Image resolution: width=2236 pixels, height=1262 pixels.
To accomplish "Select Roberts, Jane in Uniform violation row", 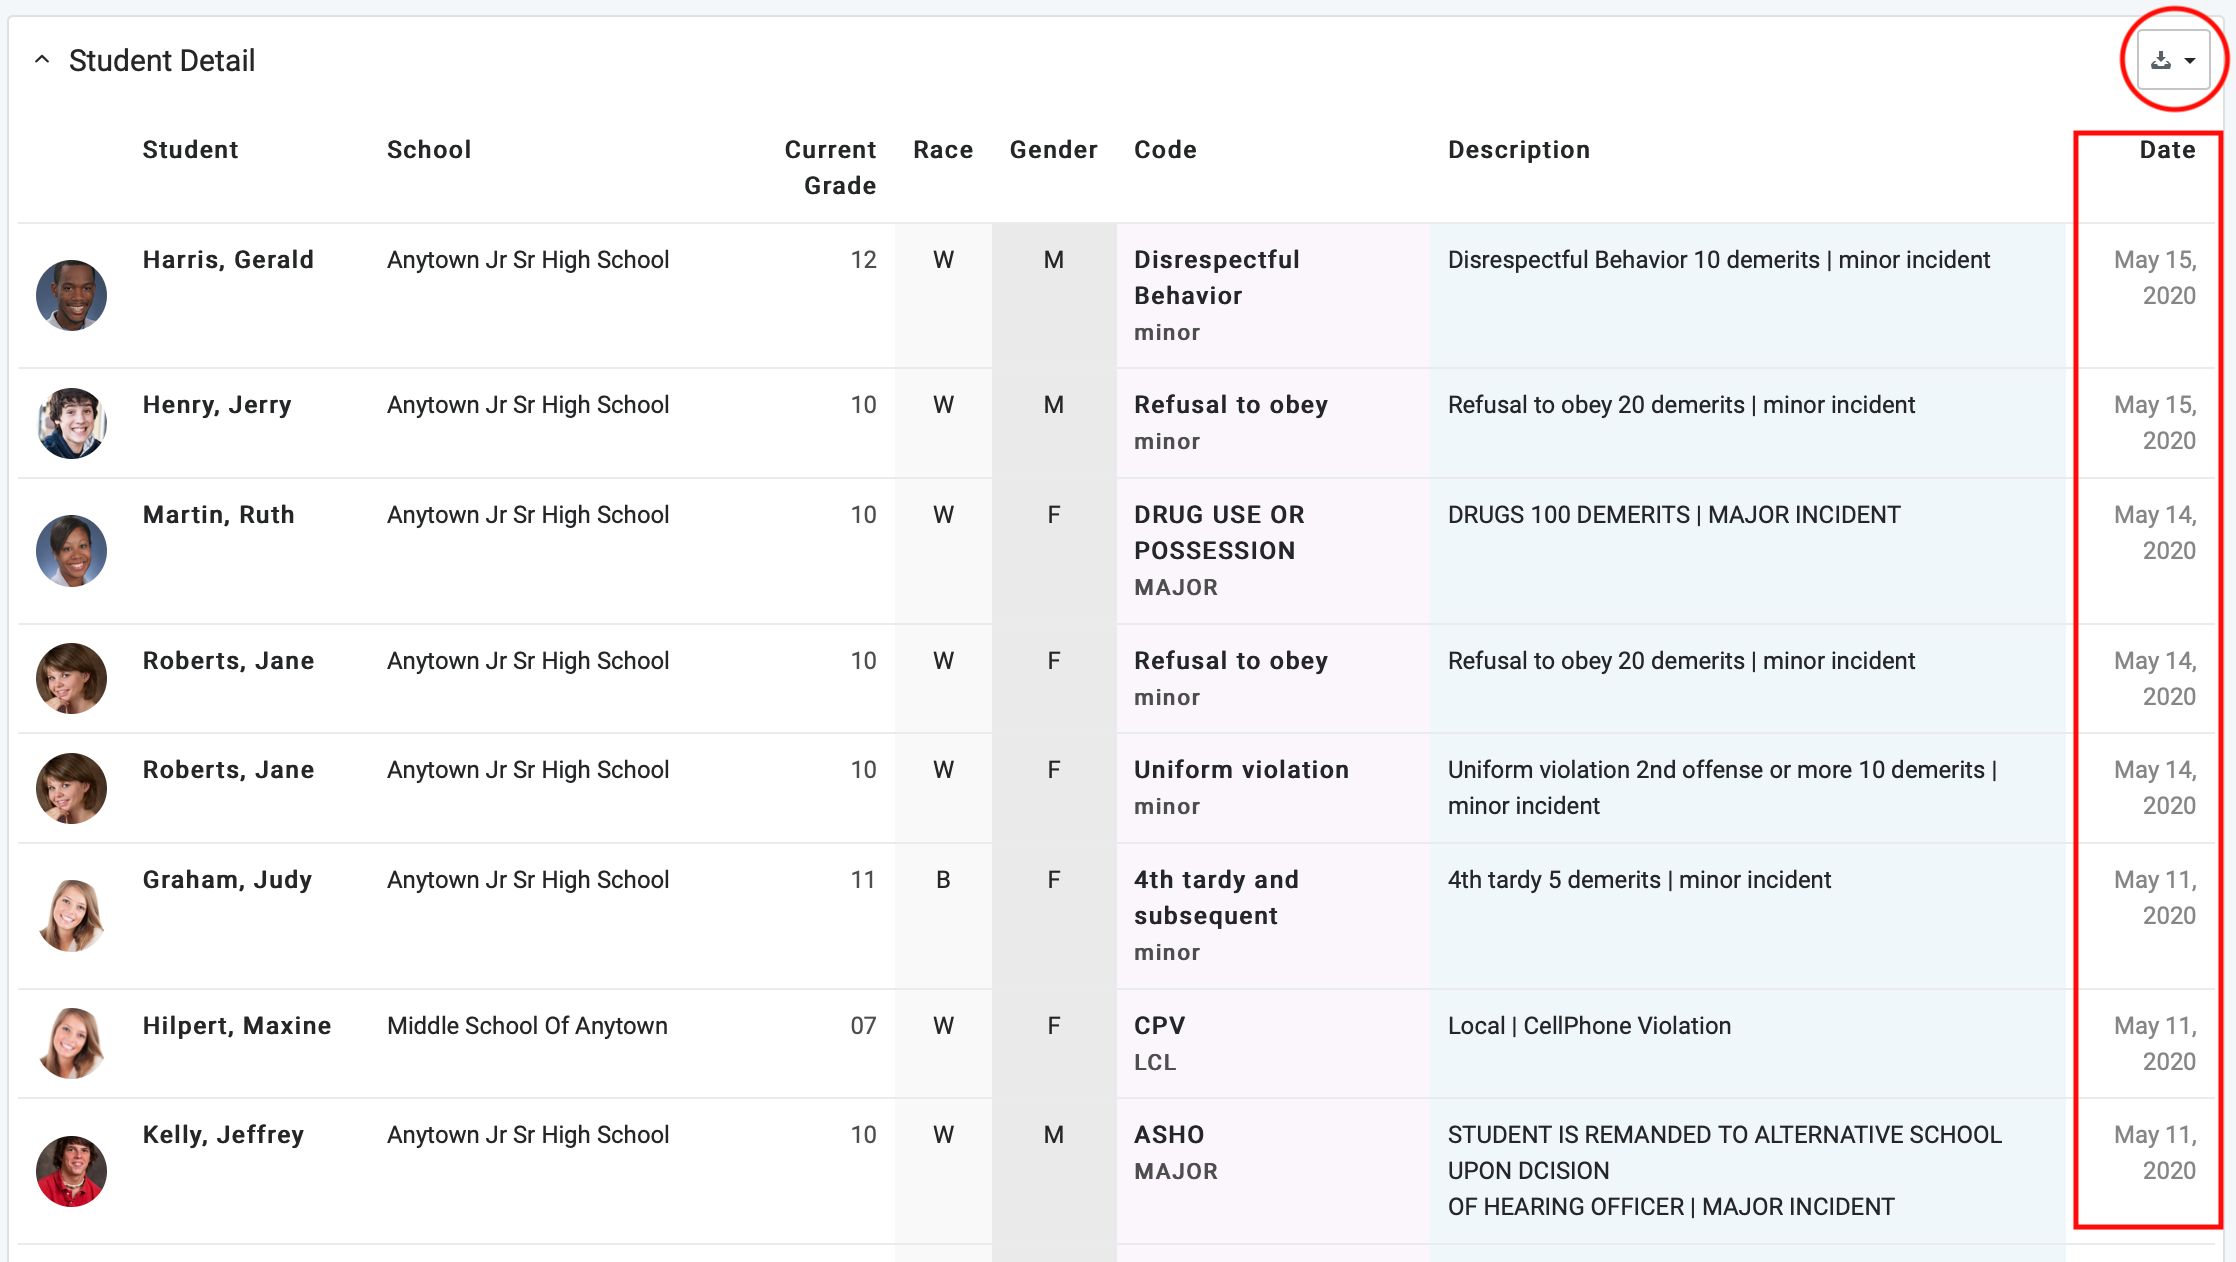I will [x=228, y=770].
